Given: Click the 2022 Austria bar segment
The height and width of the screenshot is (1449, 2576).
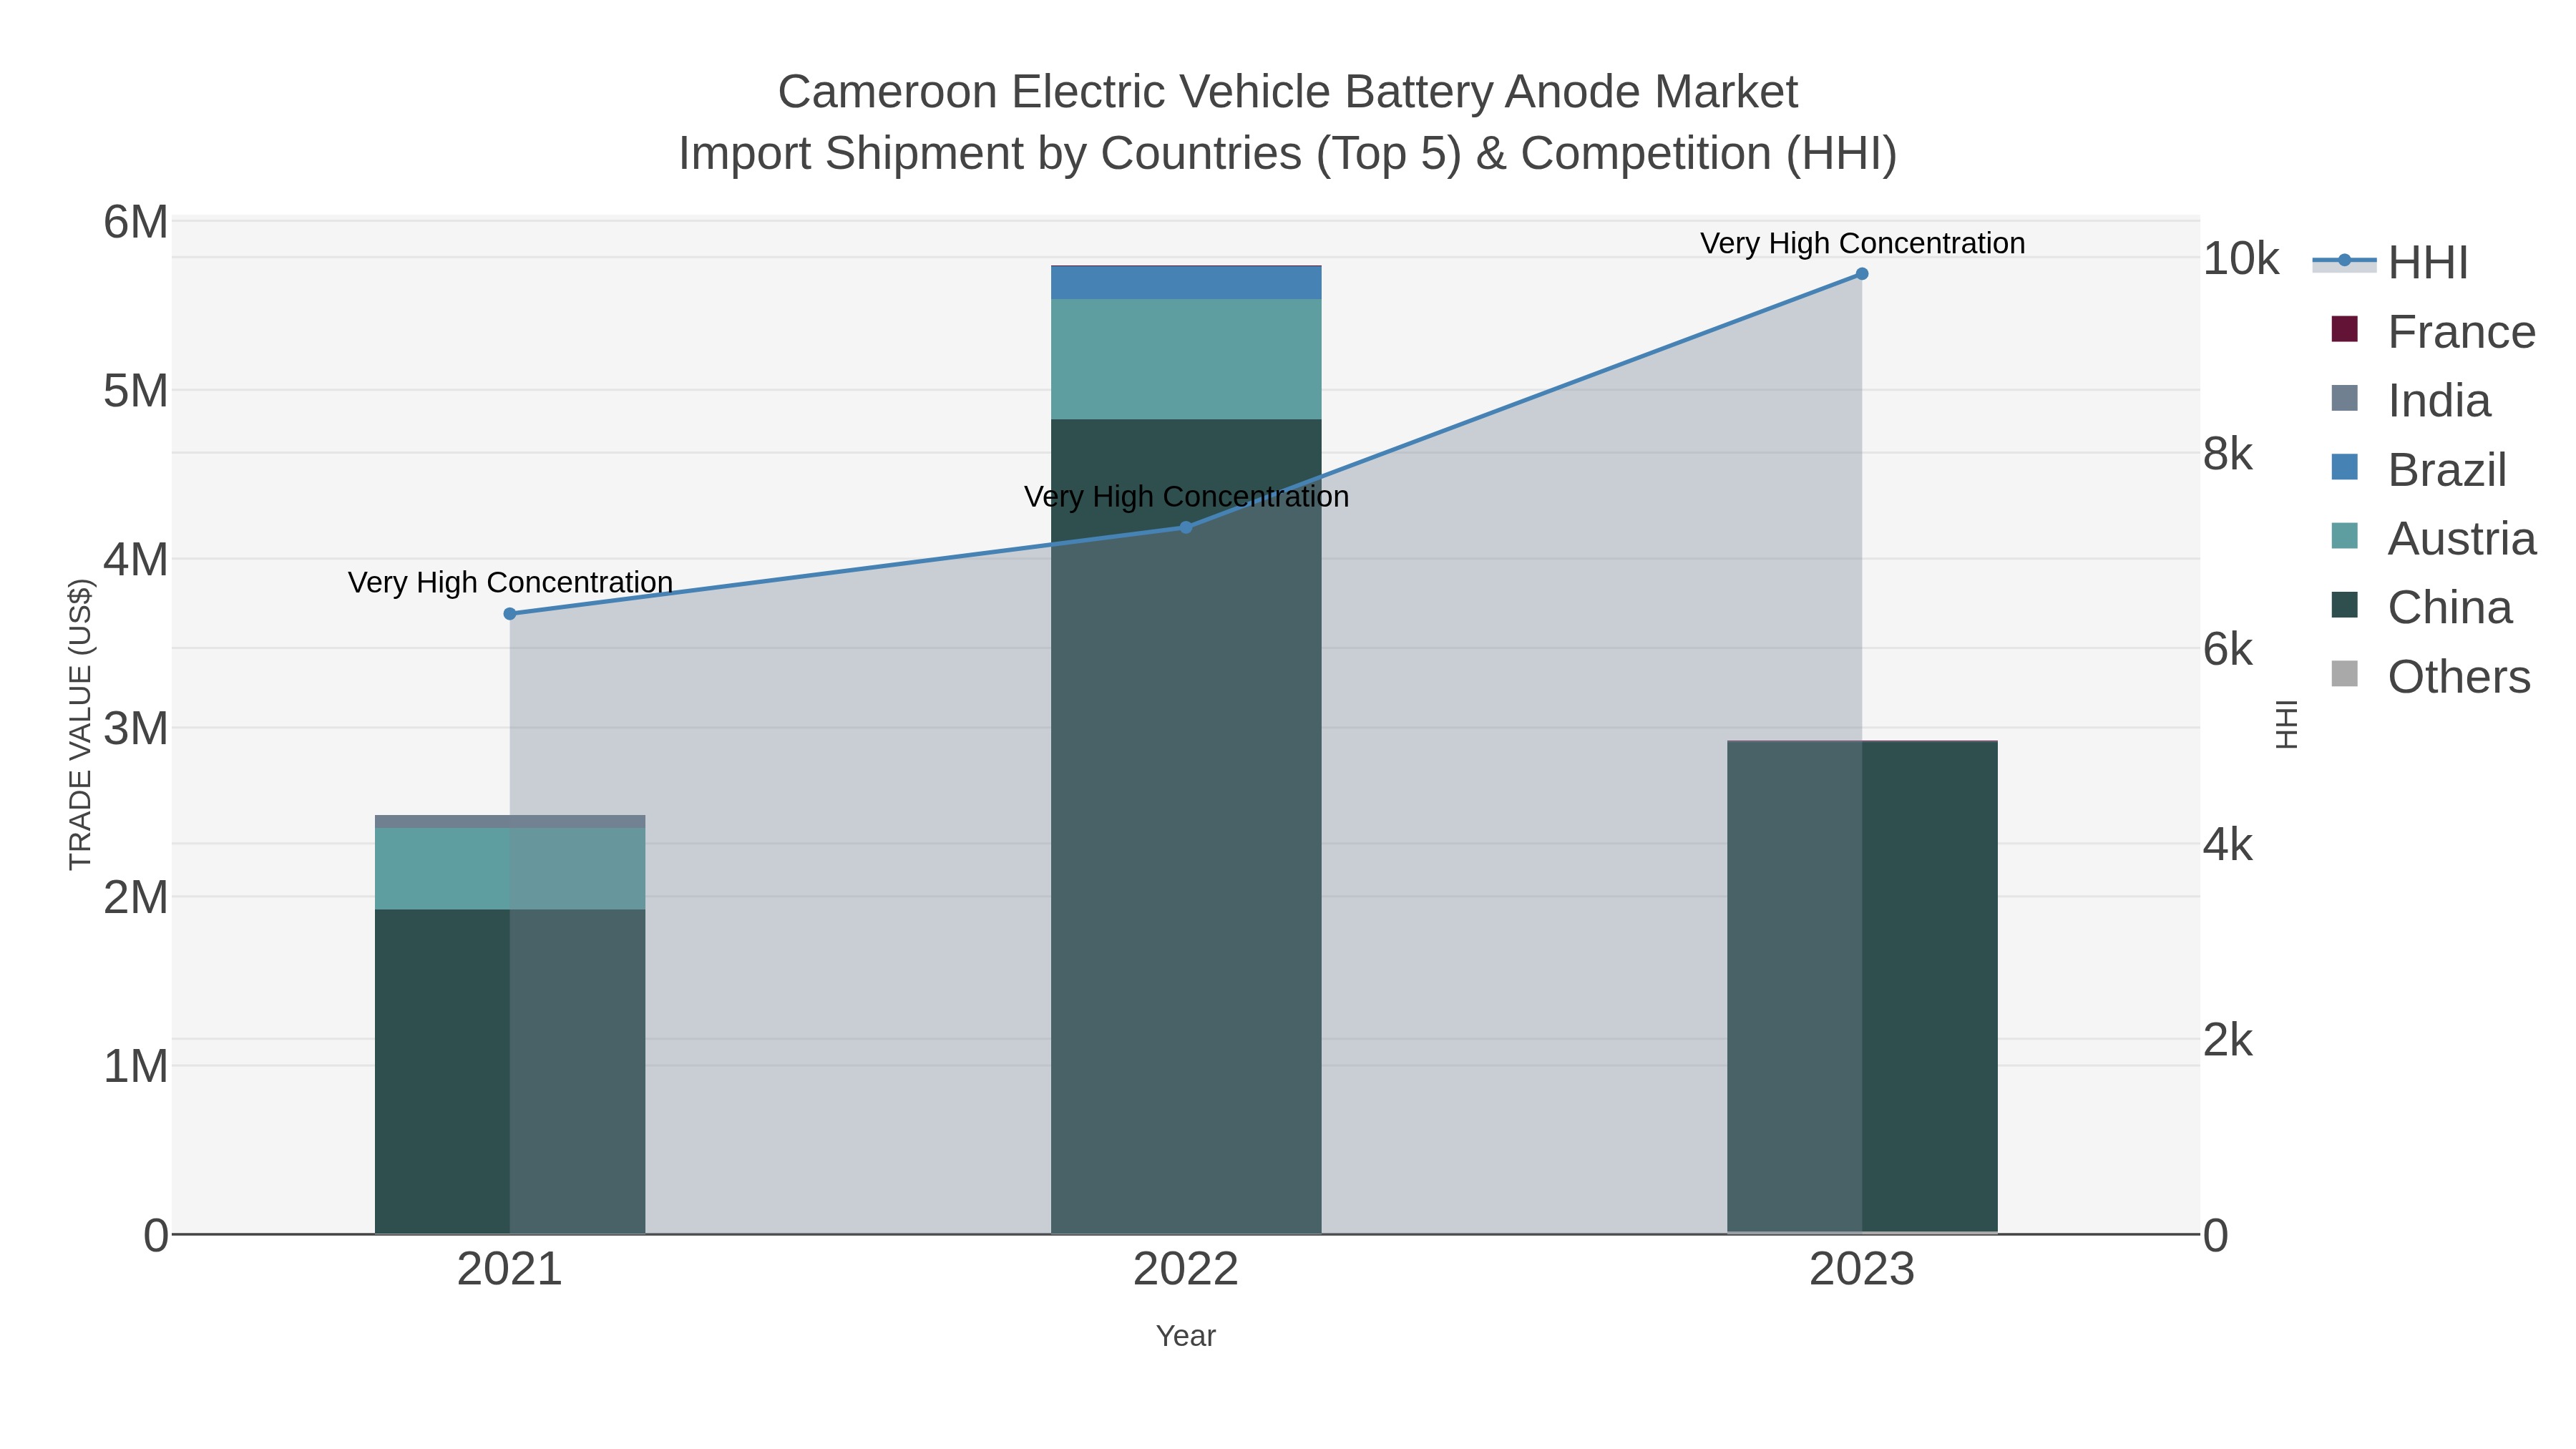Looking at the screenshot, I should [1186, 359].
